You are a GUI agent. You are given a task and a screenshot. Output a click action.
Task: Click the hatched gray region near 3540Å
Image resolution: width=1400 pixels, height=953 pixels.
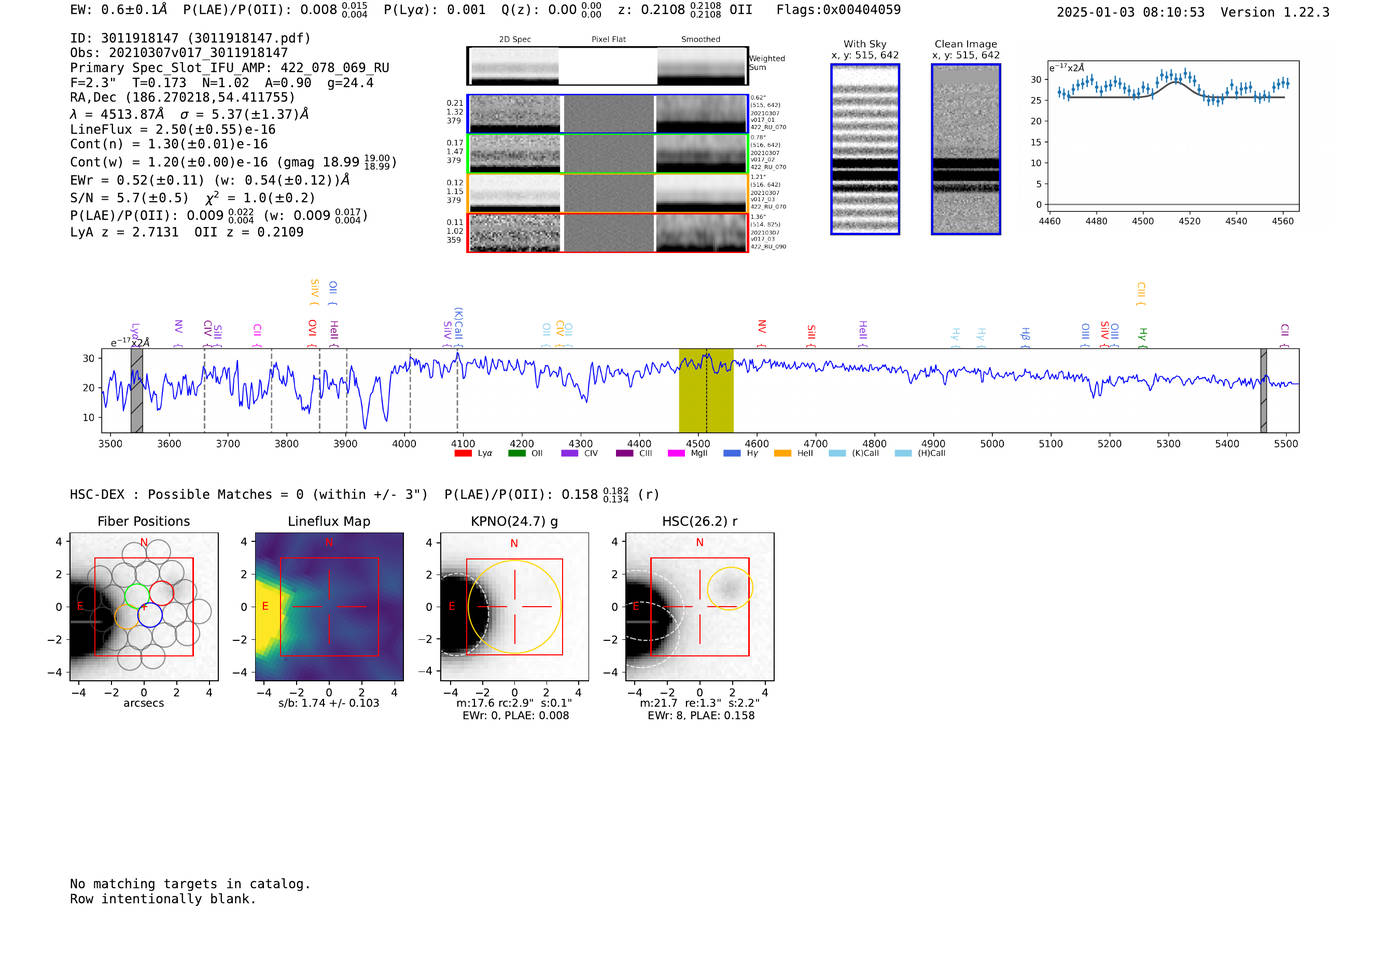(137, 391)
